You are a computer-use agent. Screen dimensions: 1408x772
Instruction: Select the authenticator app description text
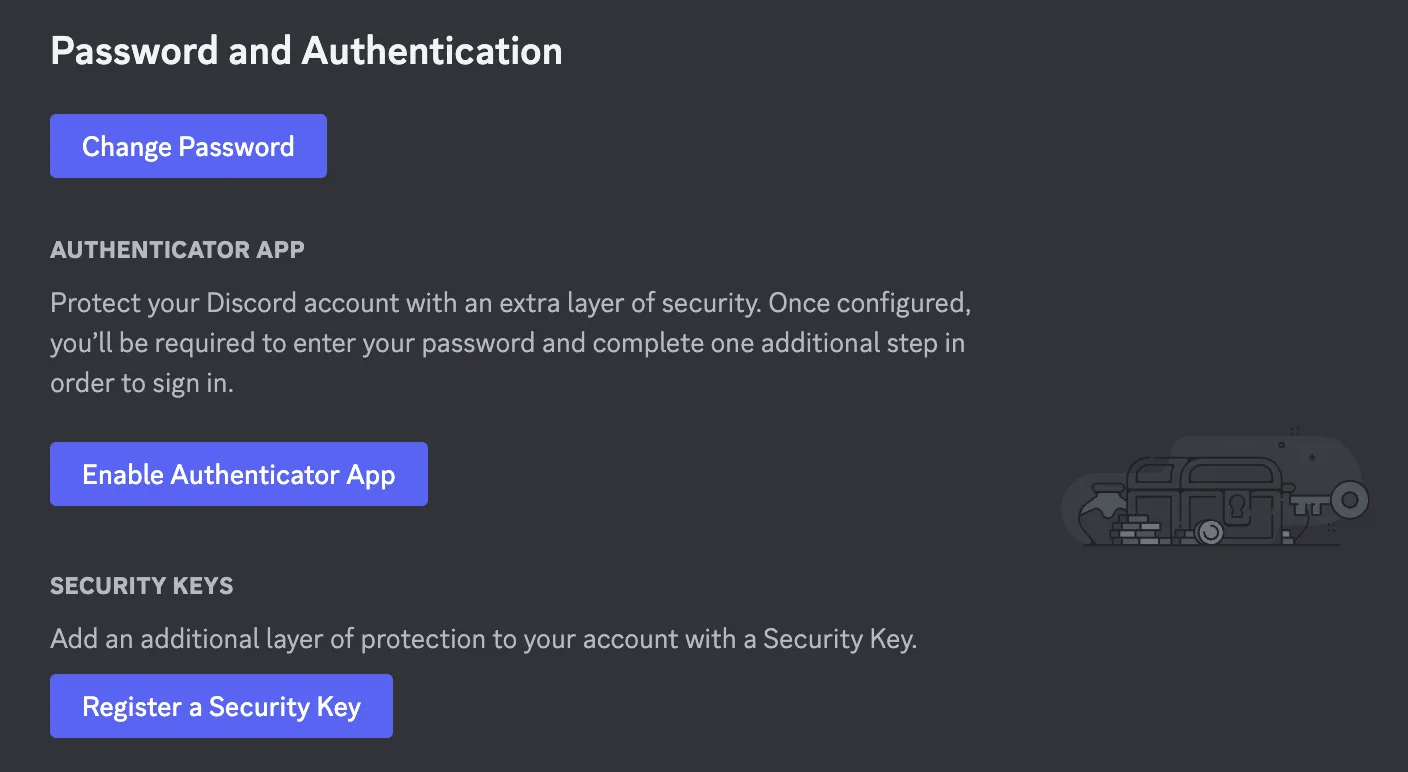[x=510, y=342]
